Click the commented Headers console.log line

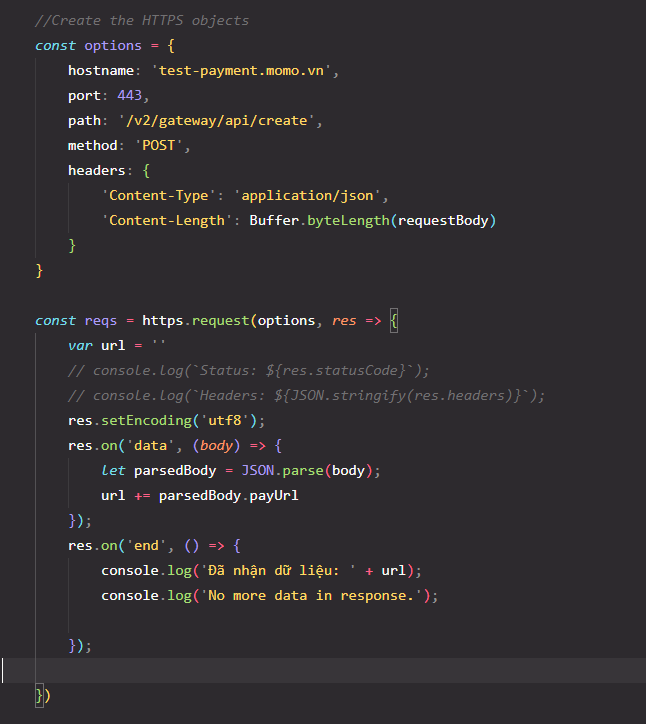point(307,395)
